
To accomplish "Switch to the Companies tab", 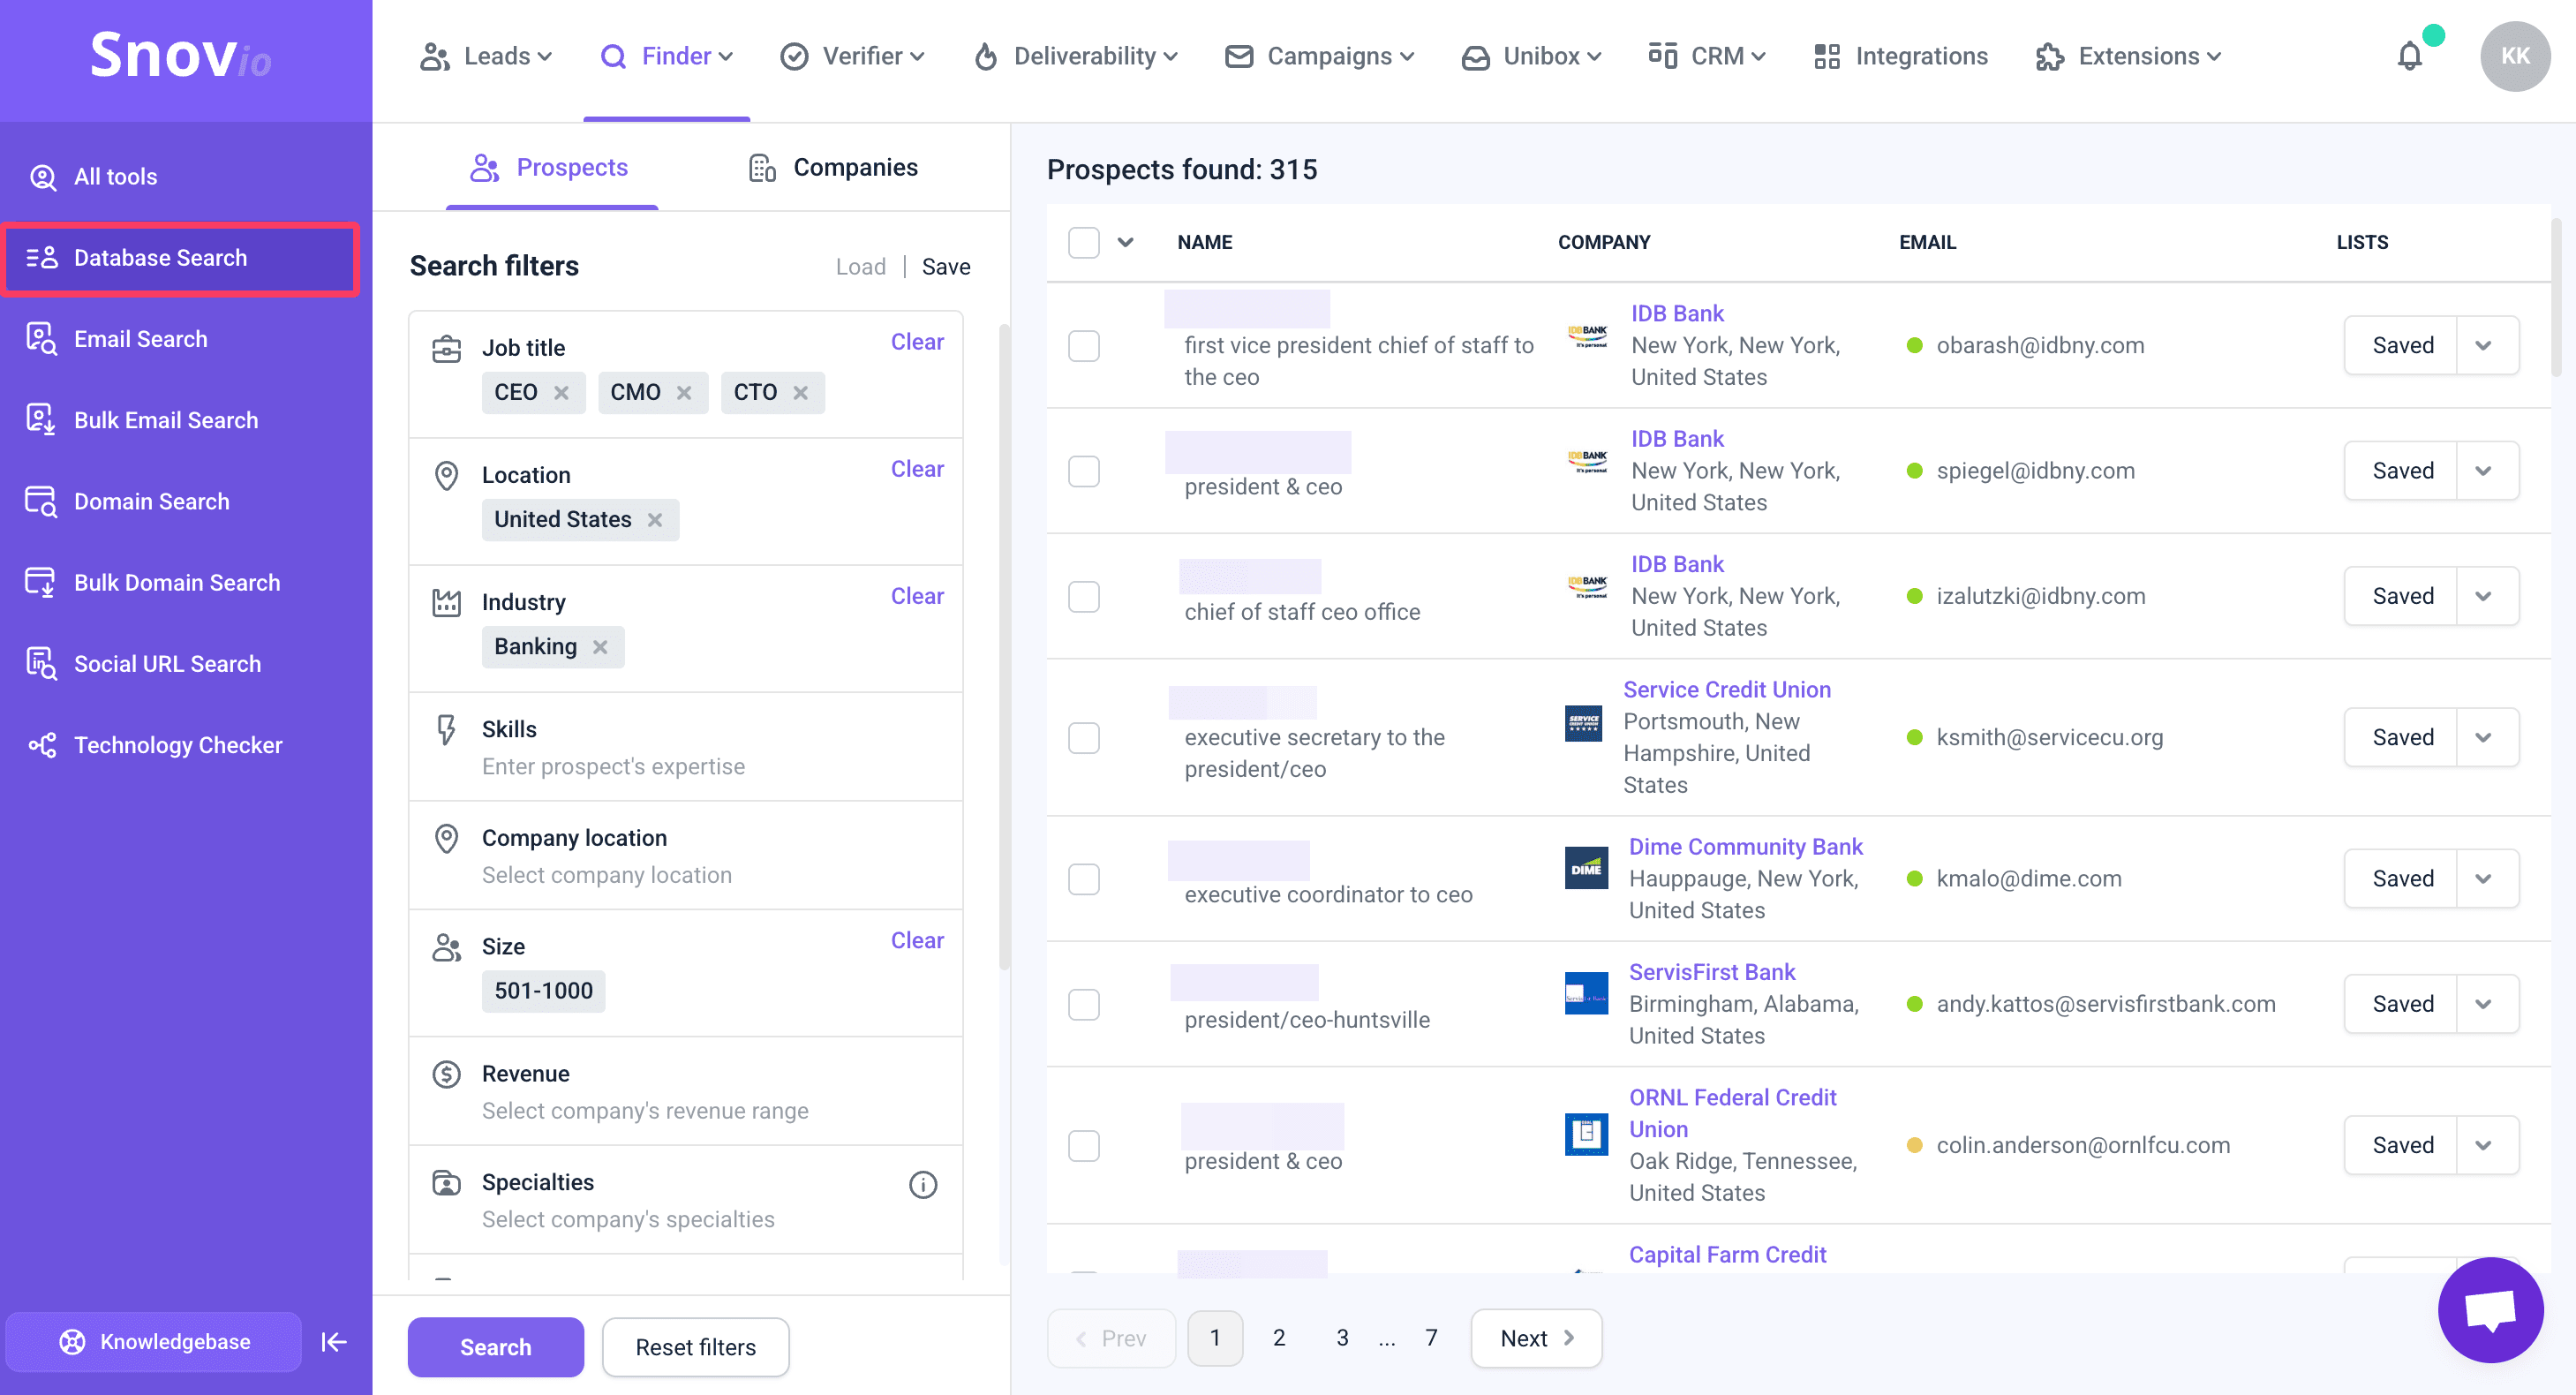I will pos(833,168).
